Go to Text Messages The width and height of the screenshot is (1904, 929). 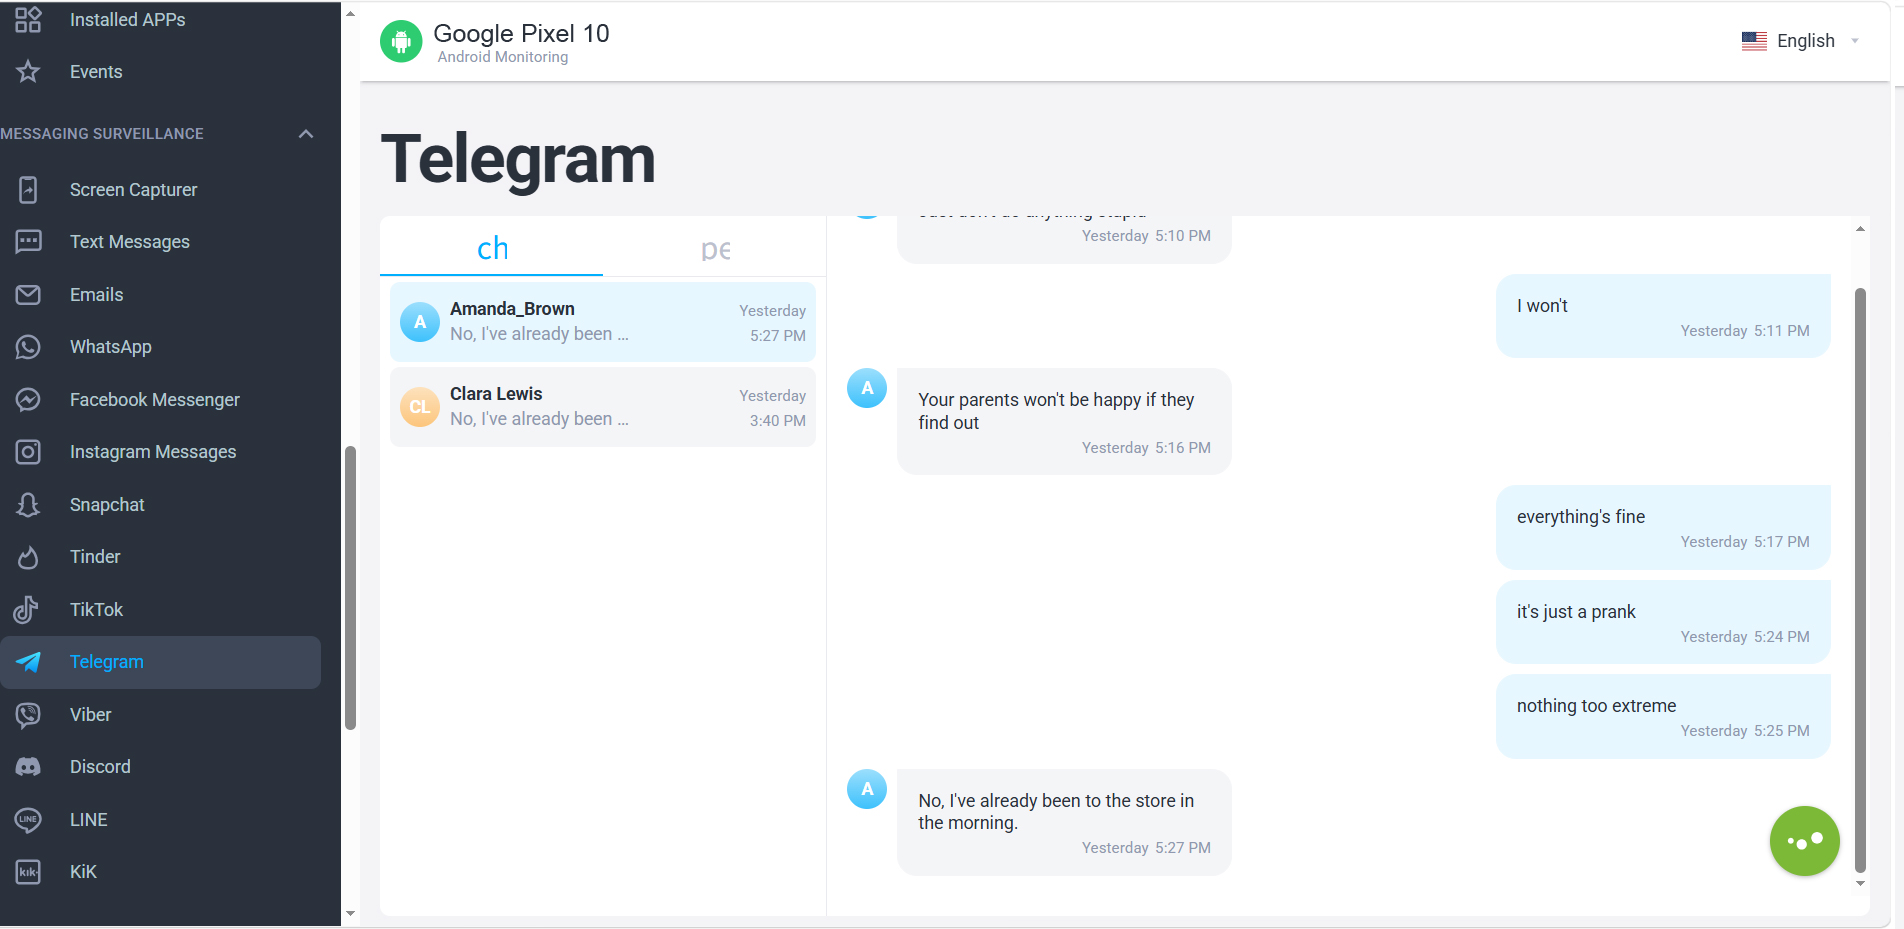coord(160,242)
